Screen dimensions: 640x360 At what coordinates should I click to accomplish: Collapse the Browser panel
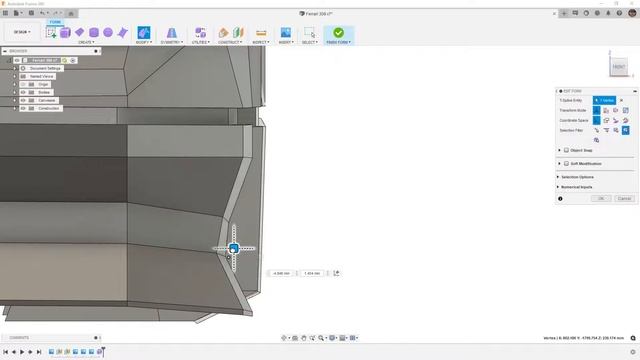point(4,51)
